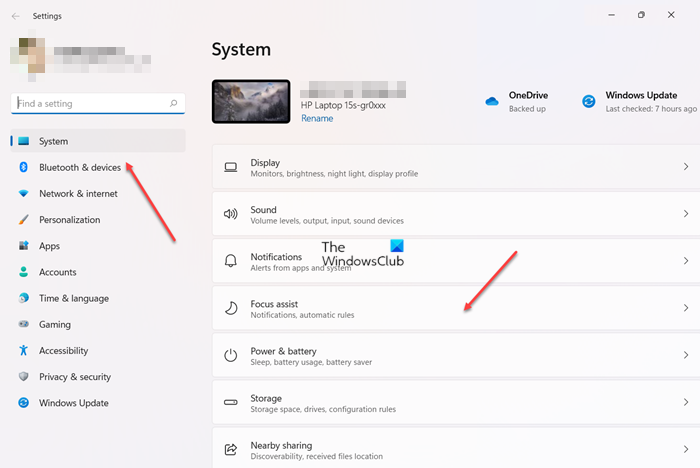Click the Storage drive icon
700x468 pixels.
(231, 402)
